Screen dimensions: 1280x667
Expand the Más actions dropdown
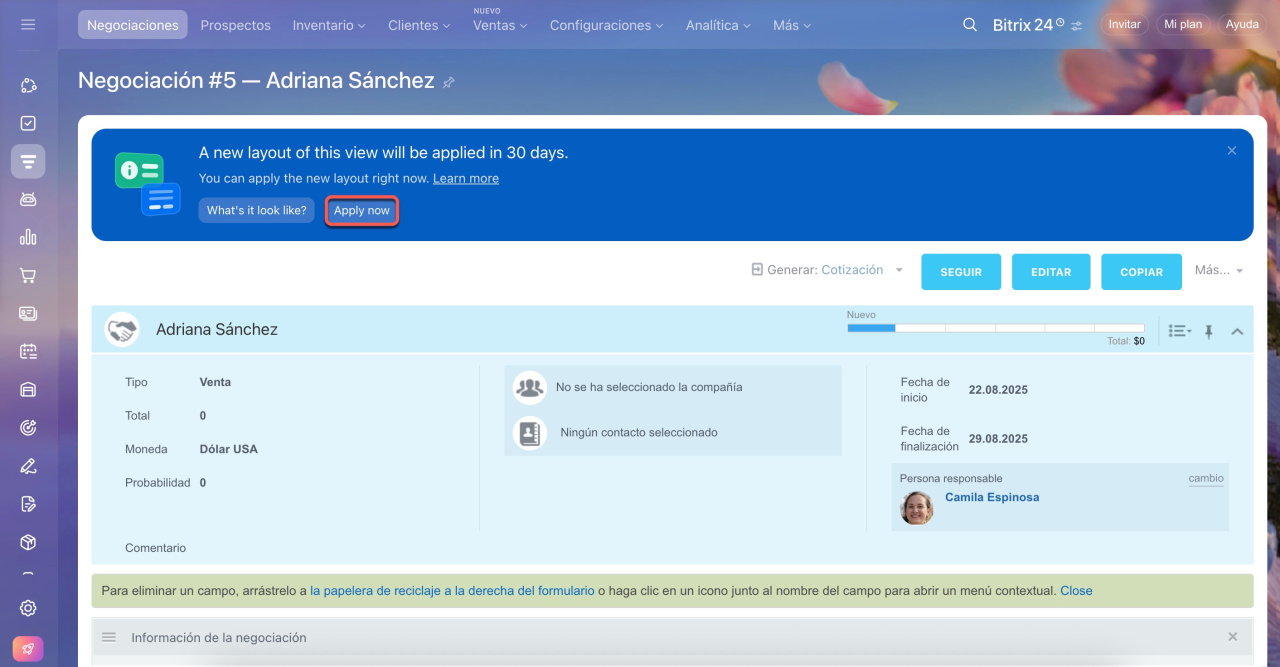point(1218,271)
